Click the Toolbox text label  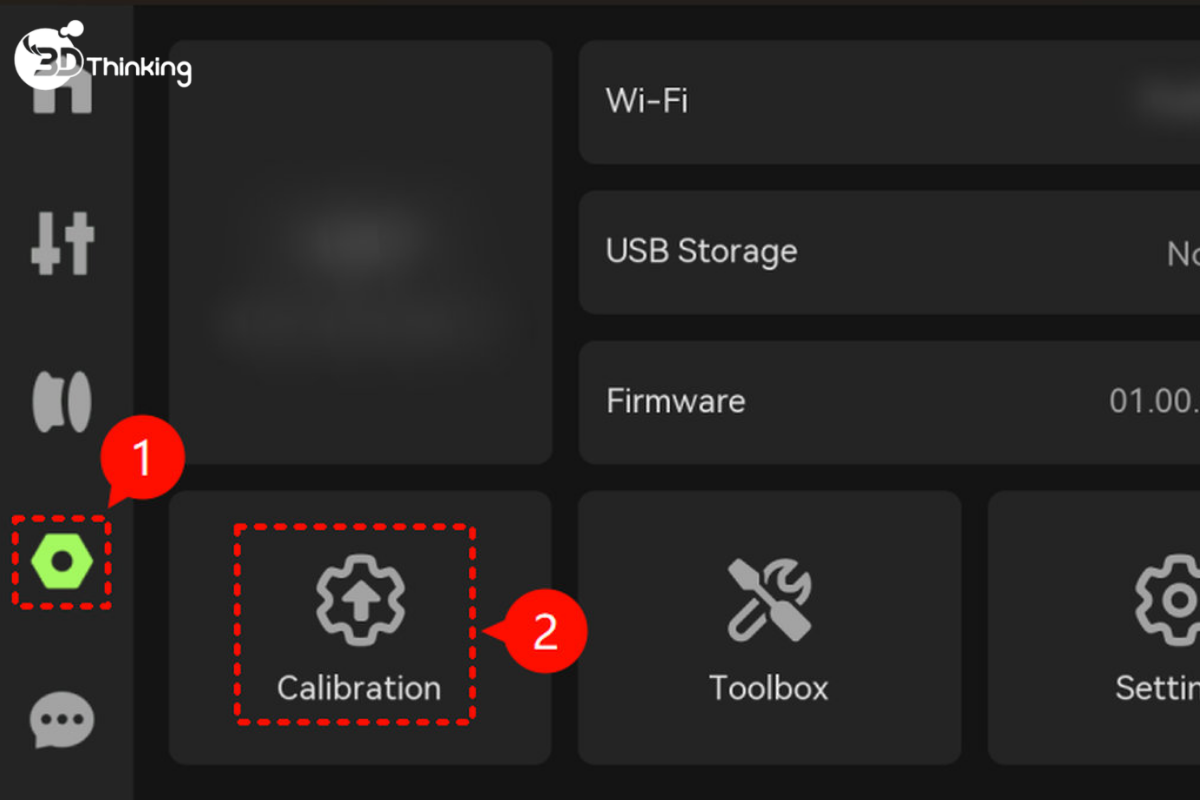769,688
